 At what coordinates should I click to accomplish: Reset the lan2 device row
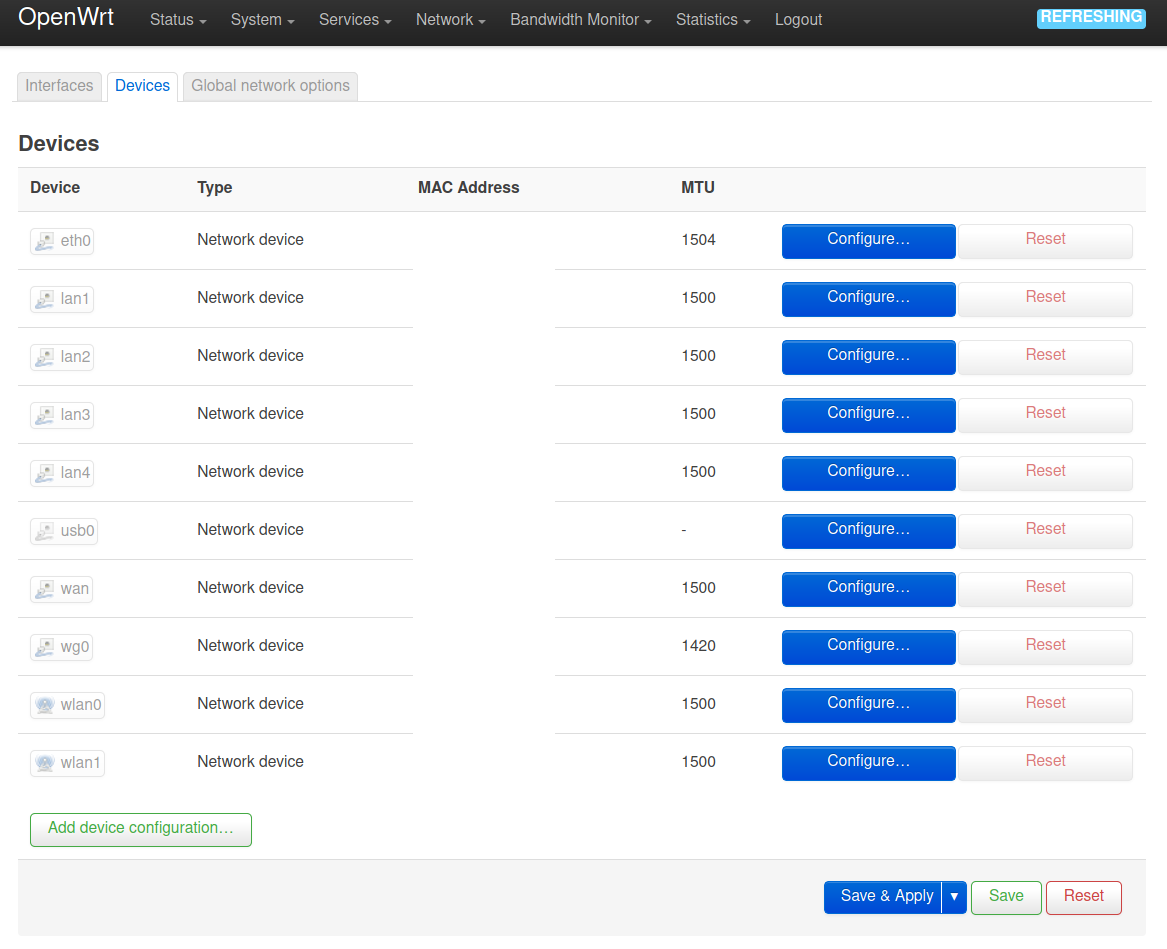click(1046, 357)
